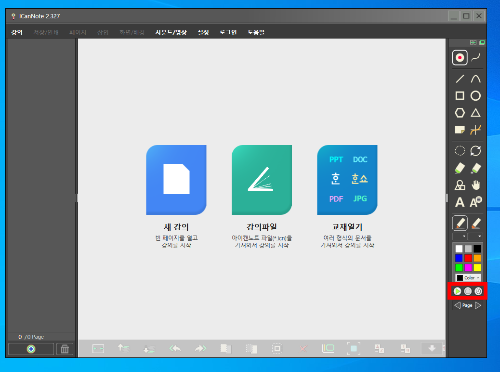Select the hand pan tool
Image resolution: width=500 pixels, height=372 pixels.
tap(476, 185)
